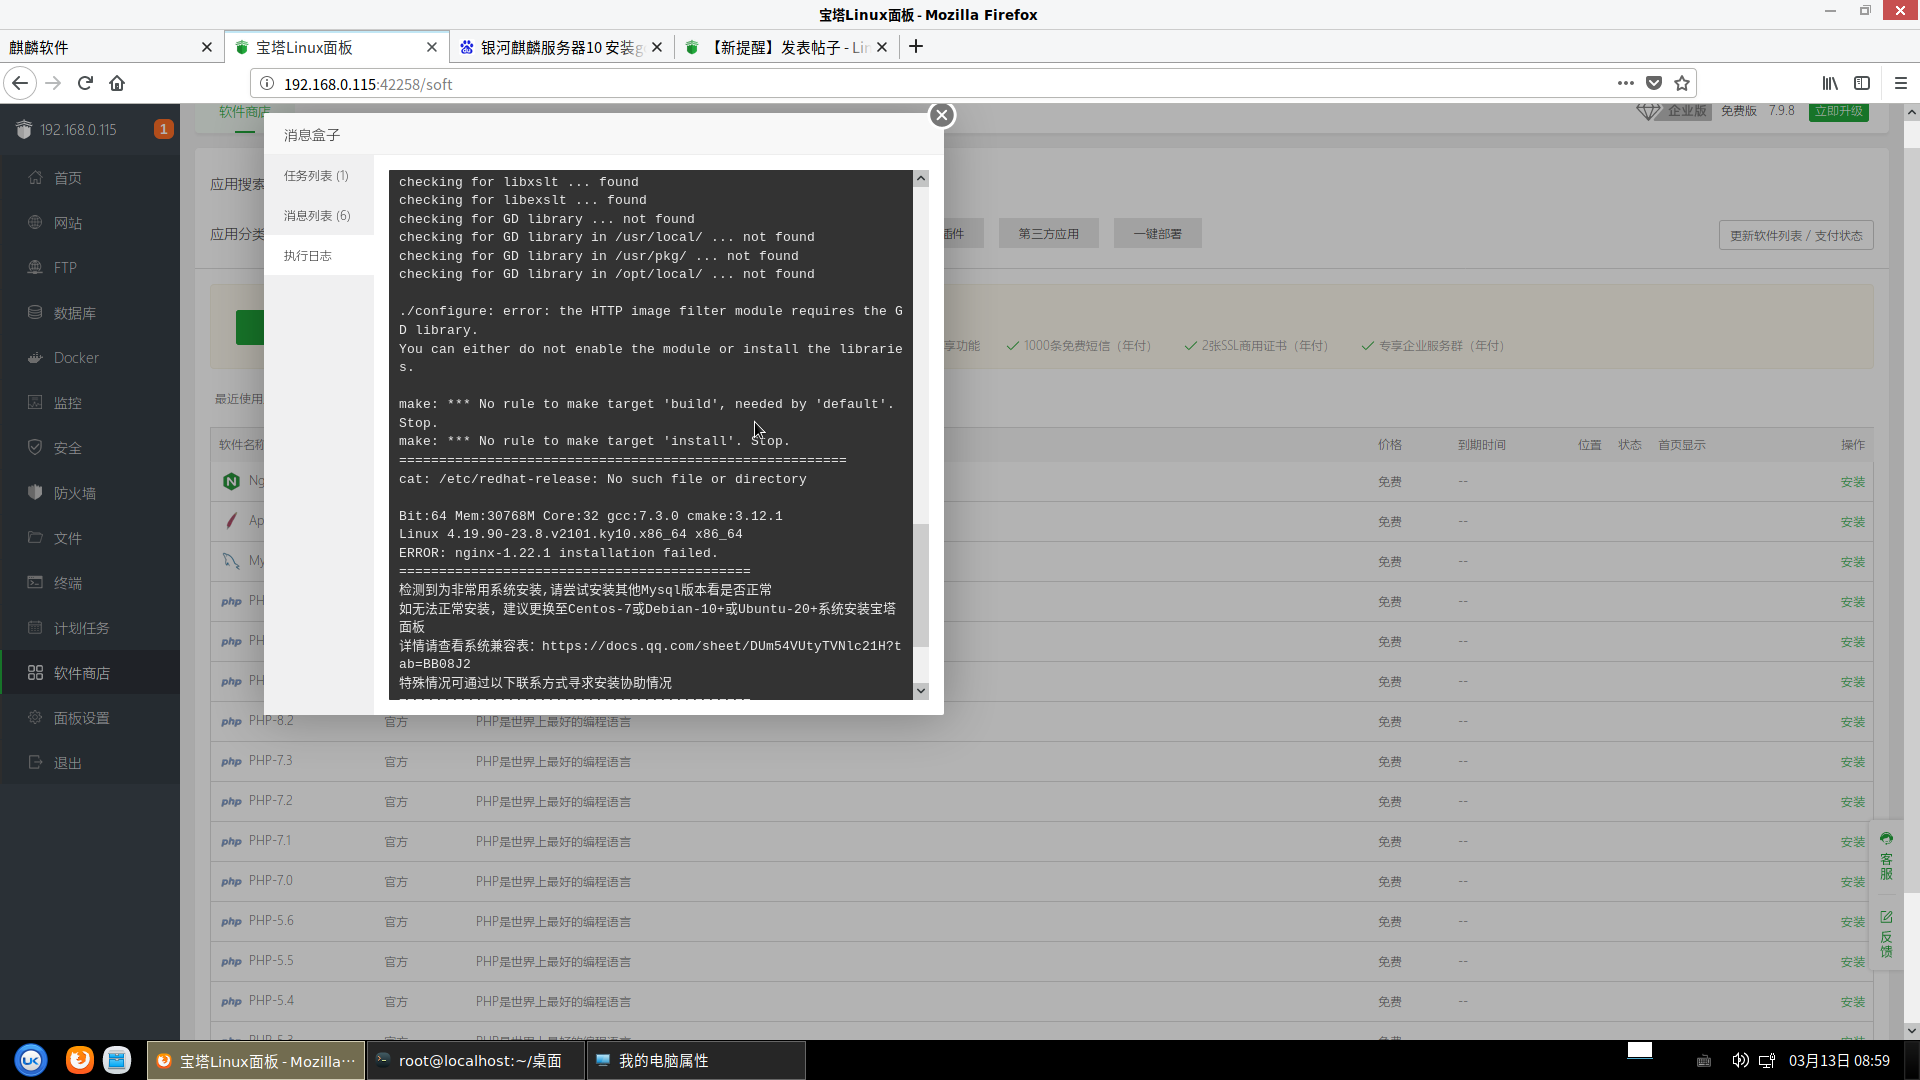Open Firefox library icon
Viewport: 1920px width, 1080px height.
point(1830,83)
